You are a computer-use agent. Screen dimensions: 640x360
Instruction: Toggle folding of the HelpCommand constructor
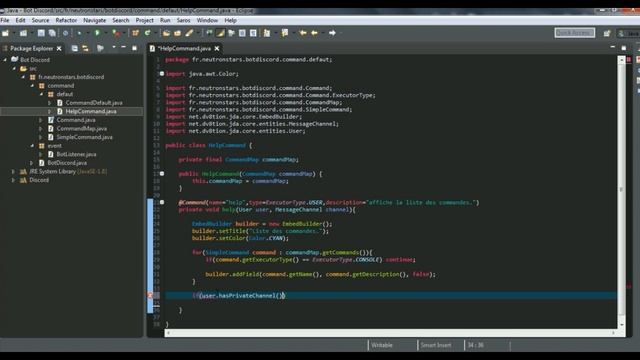pos(162,174)
